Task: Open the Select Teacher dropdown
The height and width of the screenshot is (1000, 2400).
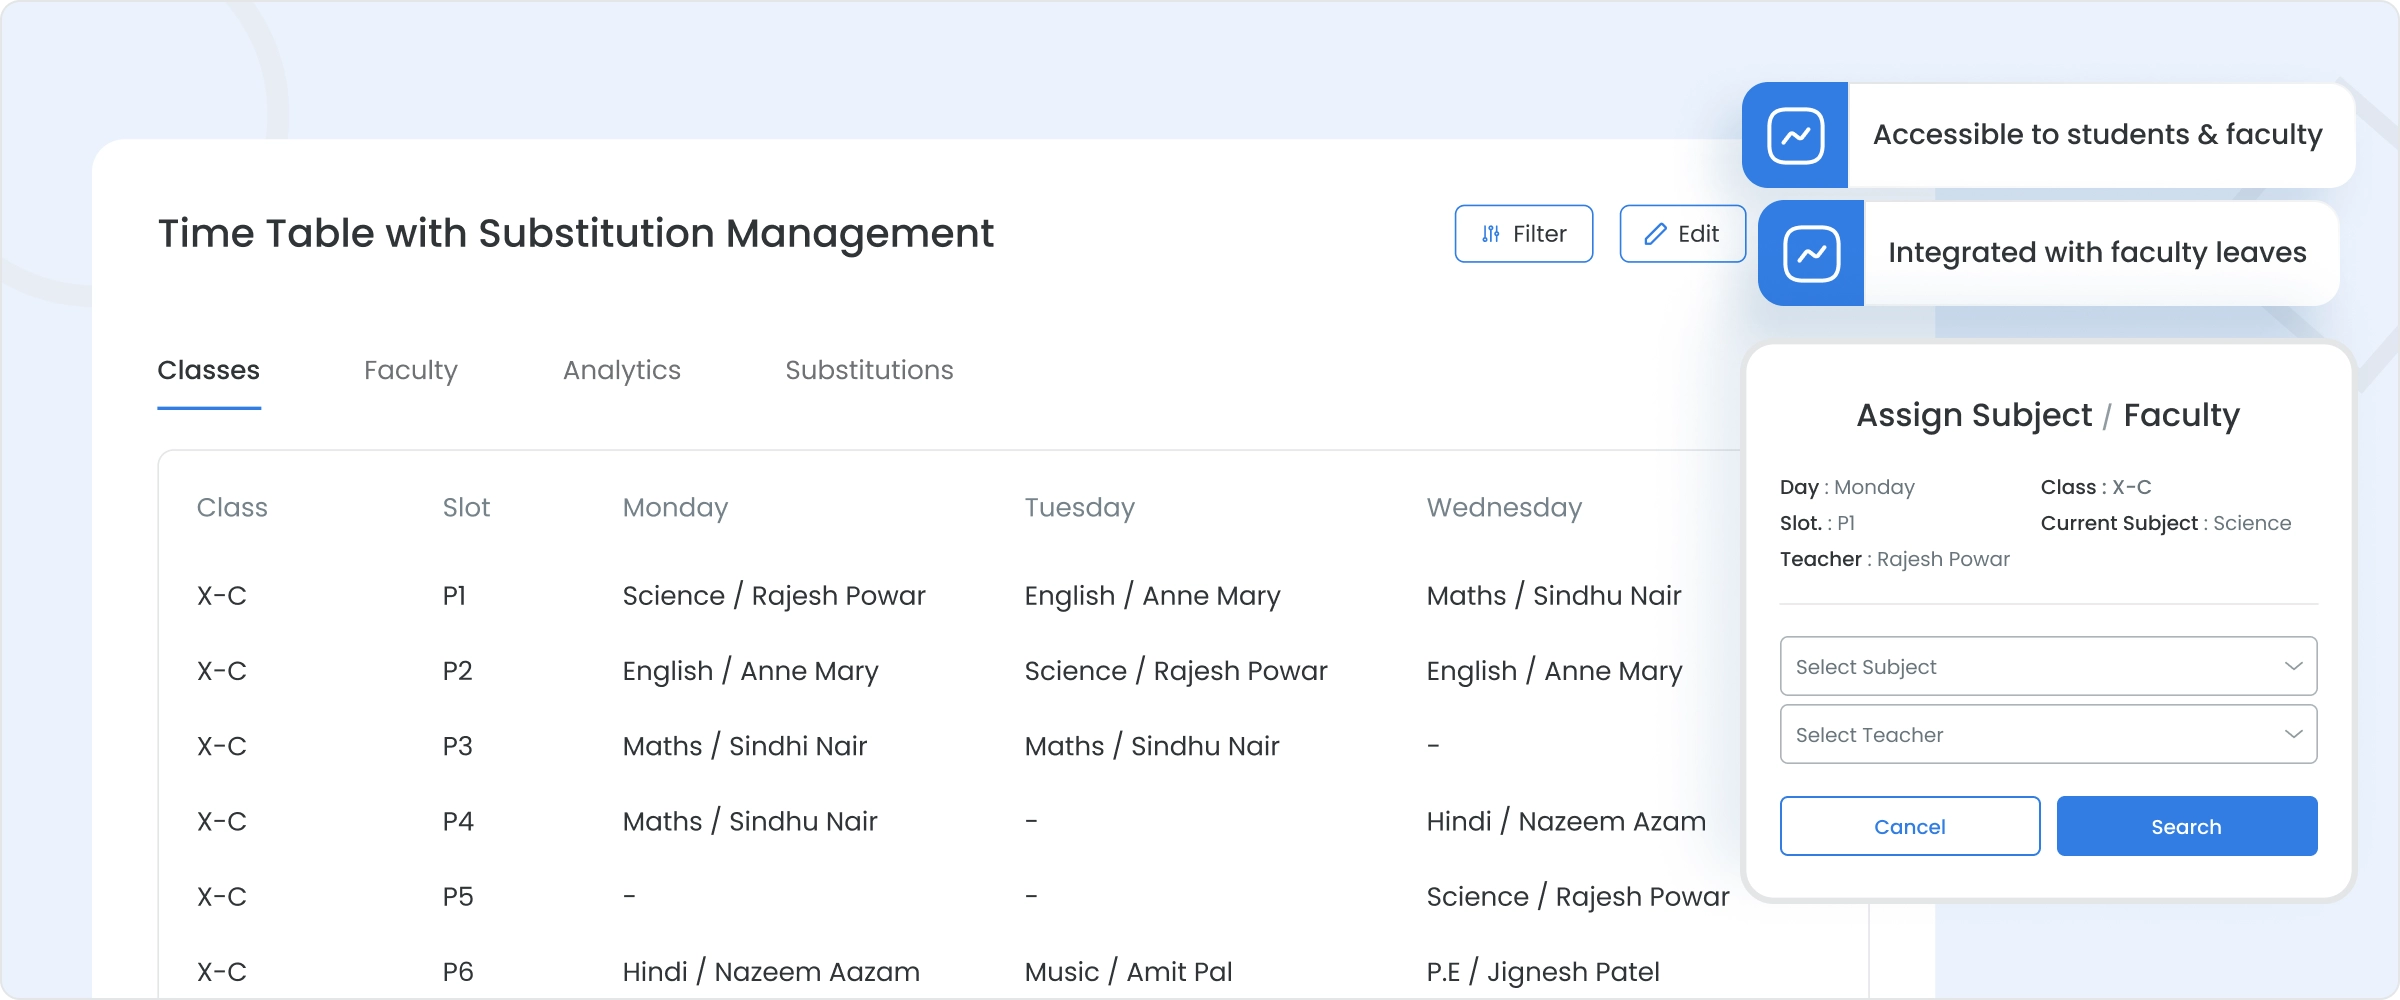Action: coord(2047,734)
